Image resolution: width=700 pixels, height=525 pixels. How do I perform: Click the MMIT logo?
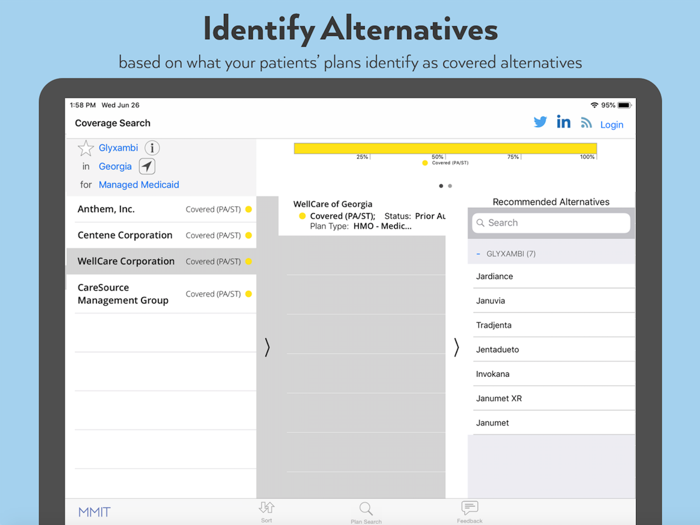95,512
